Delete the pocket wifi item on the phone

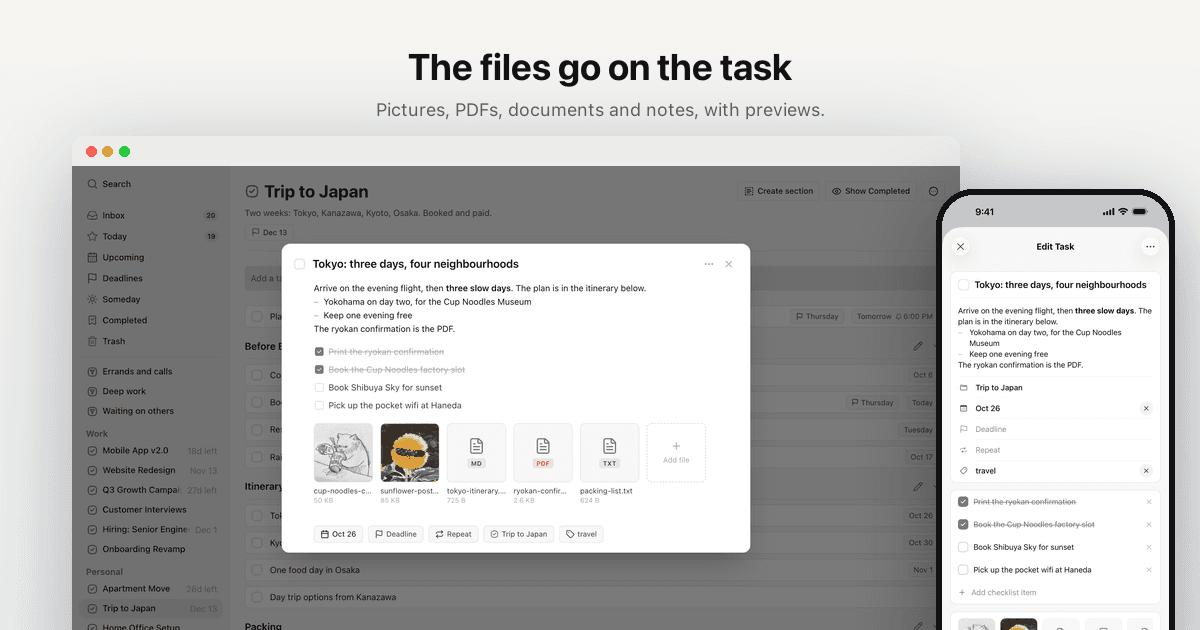(x=1149, y=570)
